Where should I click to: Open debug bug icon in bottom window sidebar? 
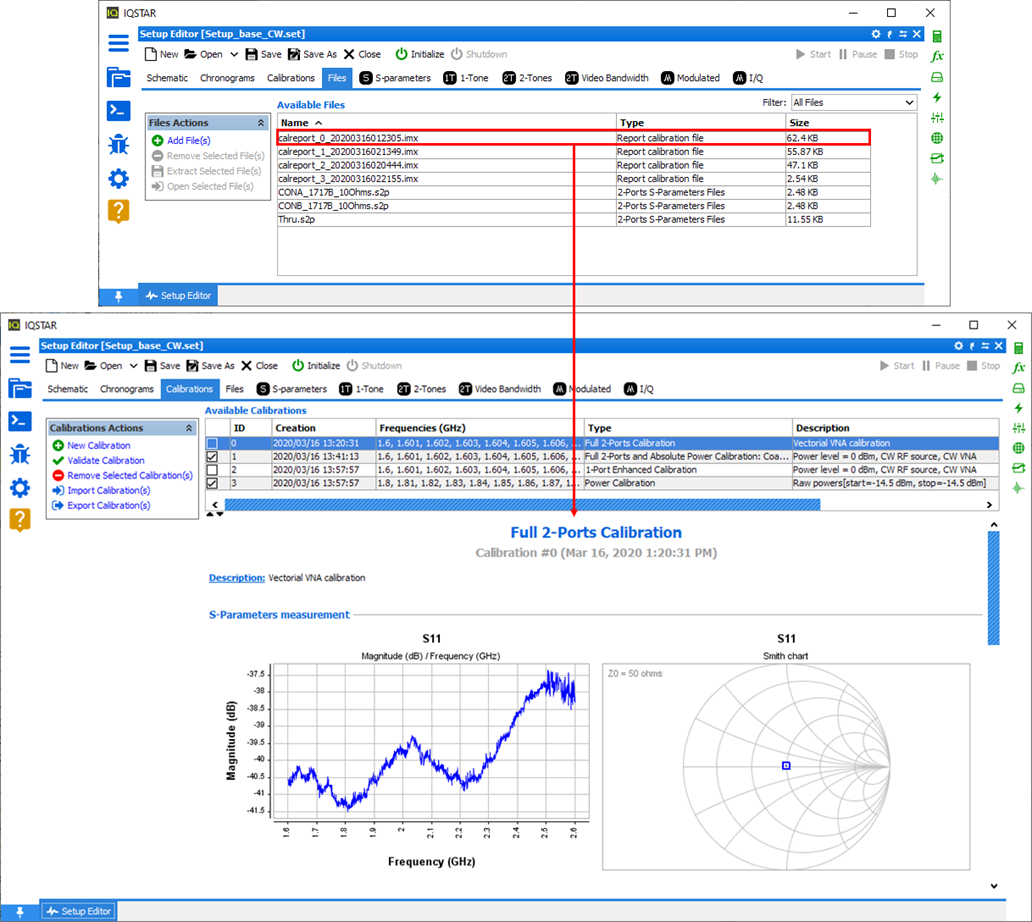20,455
